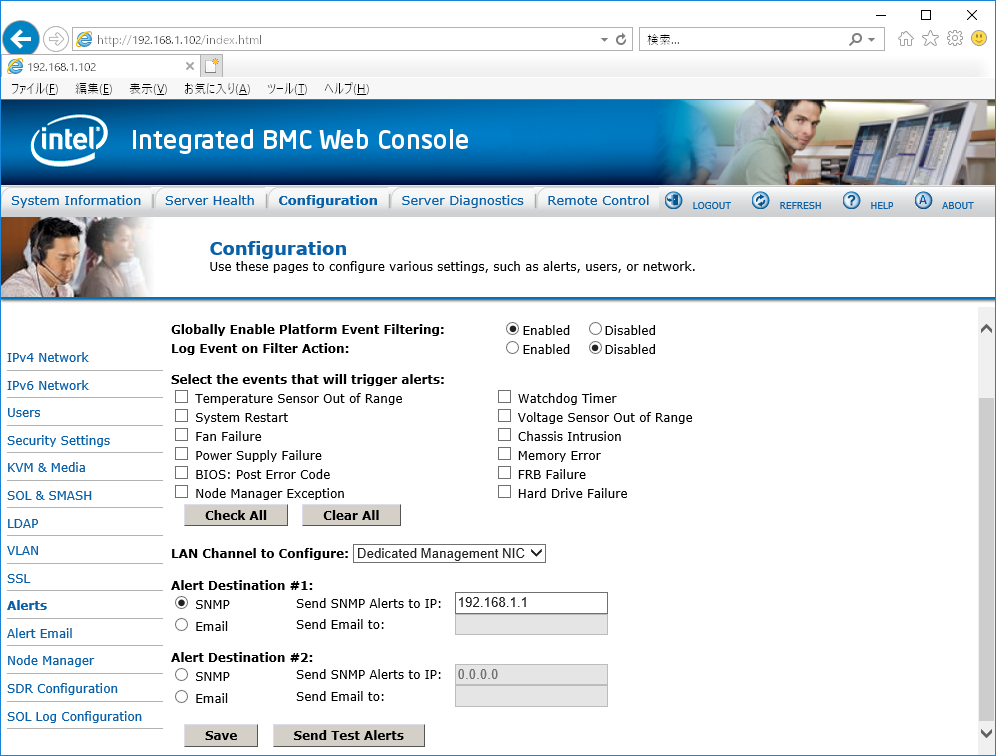Switch to the Server Health tab
The width and height of the screenshot is (996, 756).
point(210,201)
